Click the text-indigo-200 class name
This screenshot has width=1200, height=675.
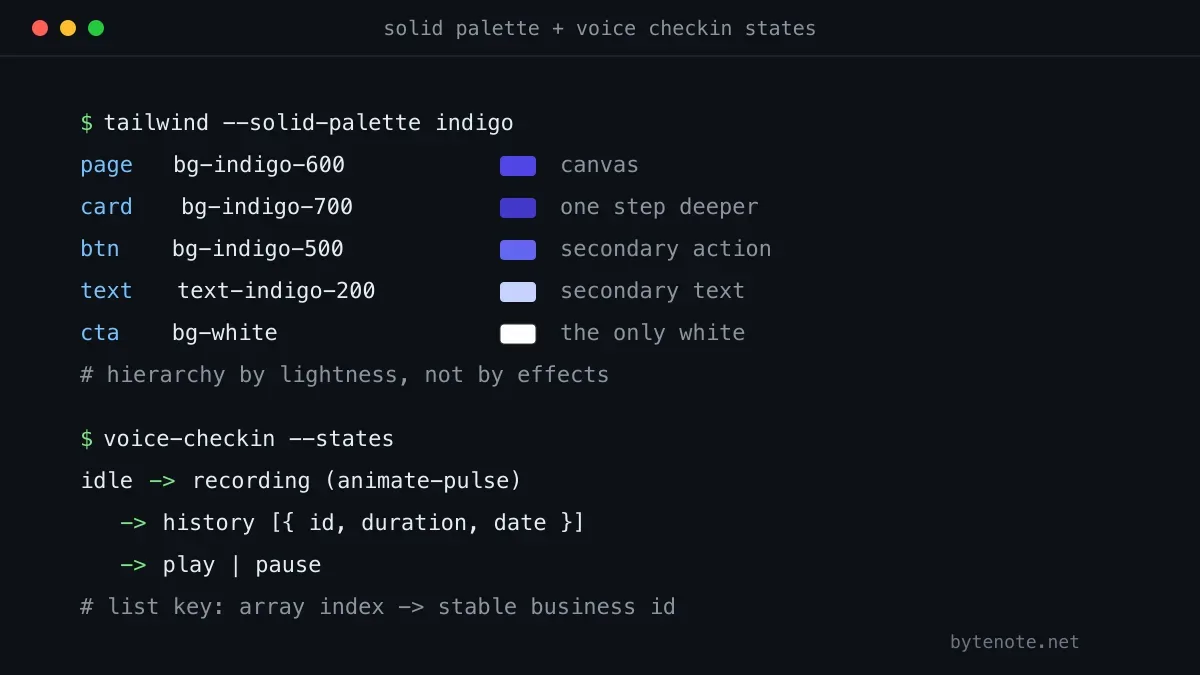tap(277, 291)
